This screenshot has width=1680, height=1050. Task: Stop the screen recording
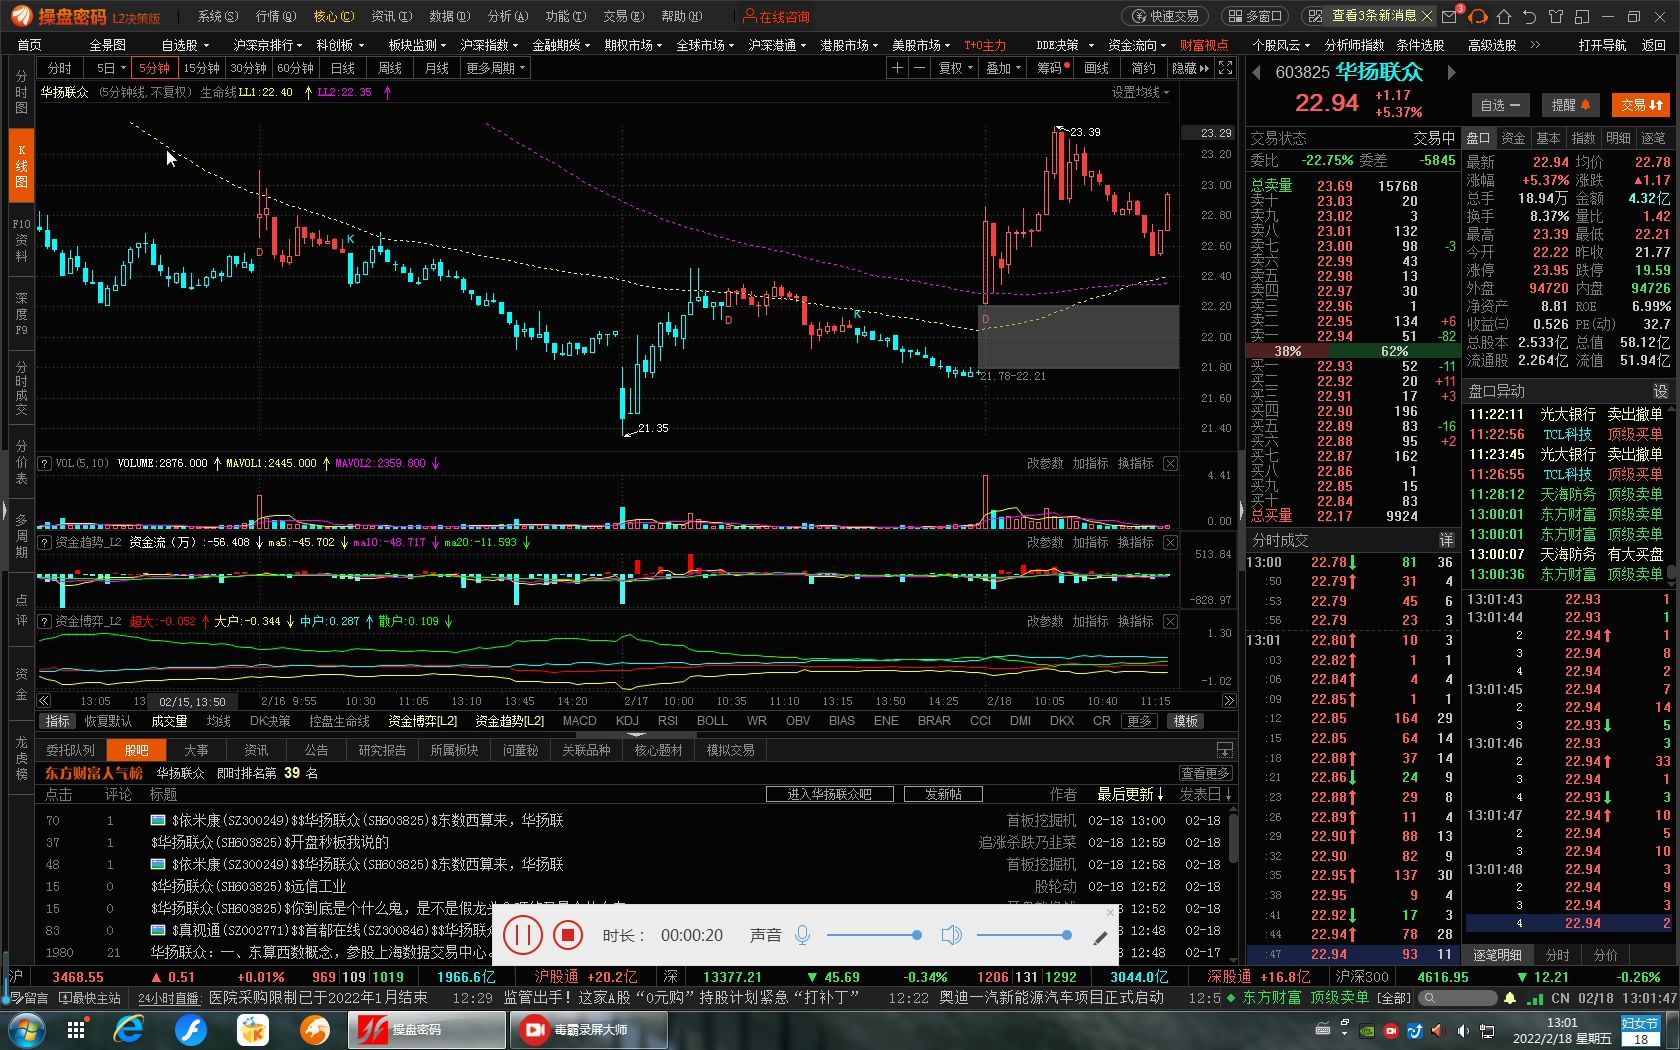coord(568,935)
